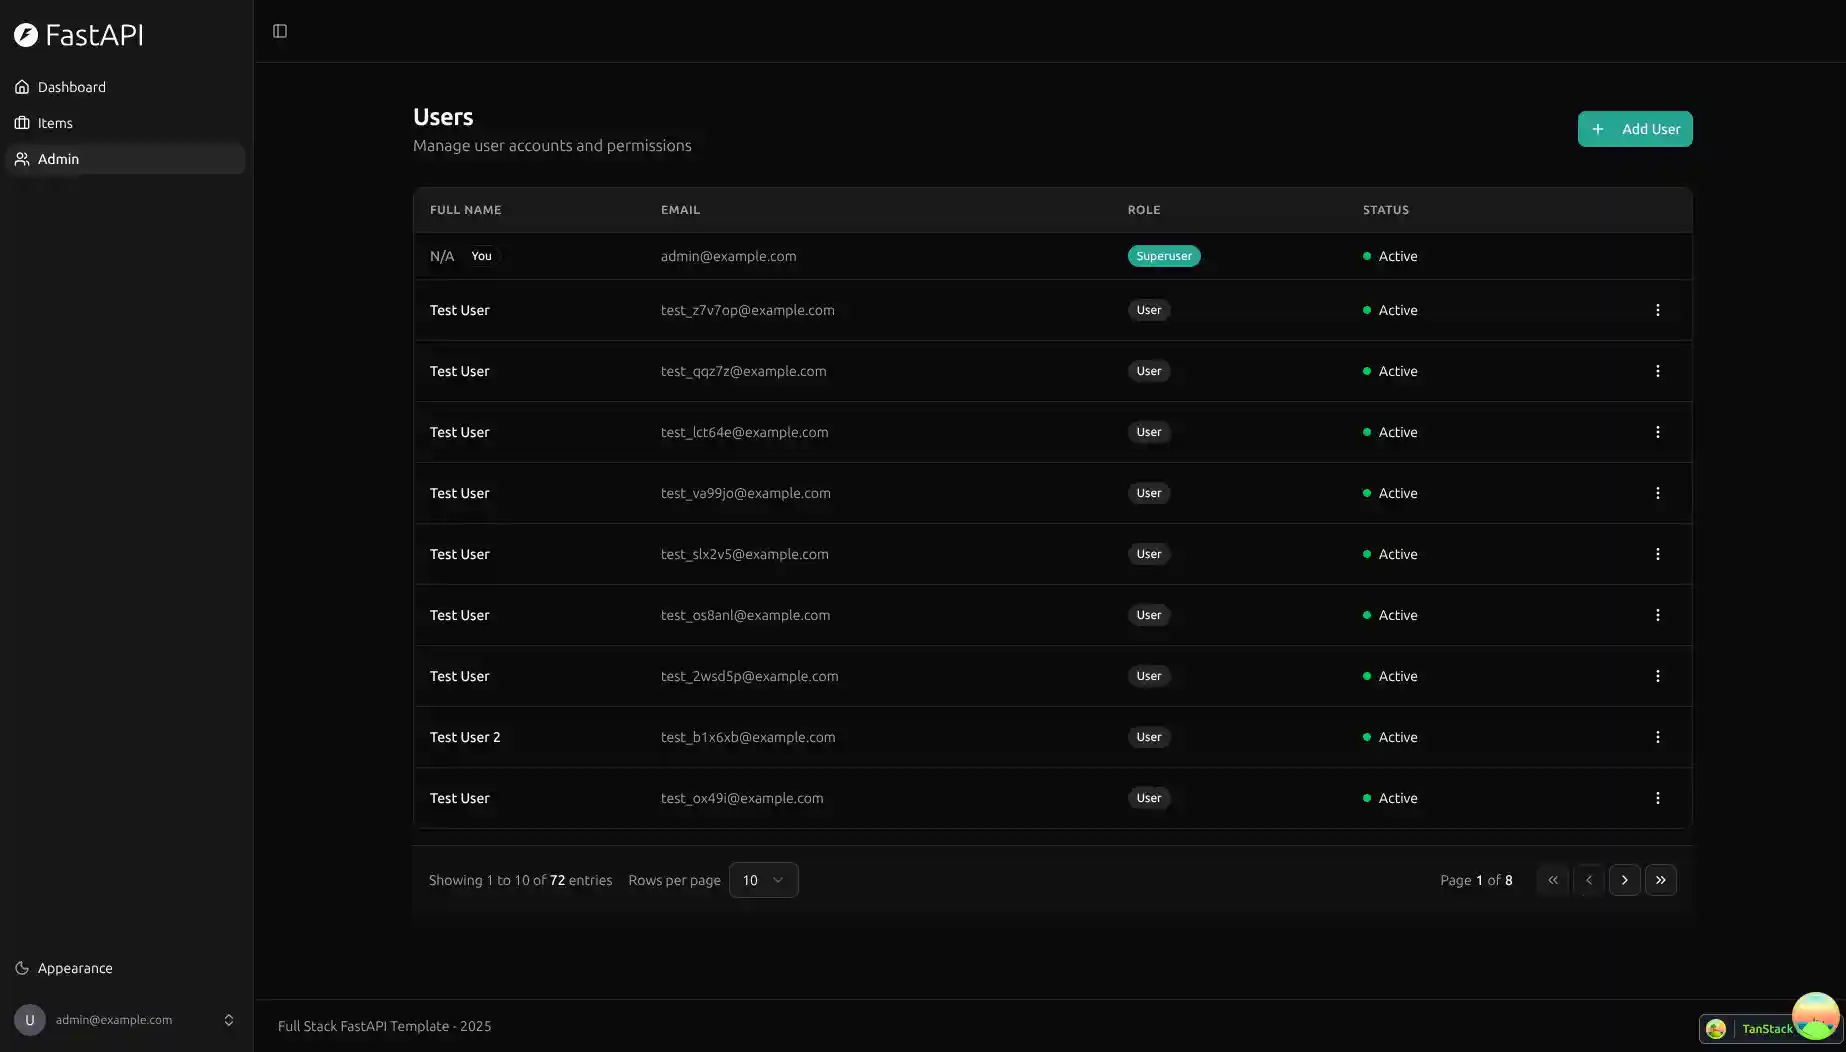Image resolution: width=1846 pixels, height=1052 pixels.
Task: Jump to first page with double-chevron icon
Action: [x=1552, y=880]
